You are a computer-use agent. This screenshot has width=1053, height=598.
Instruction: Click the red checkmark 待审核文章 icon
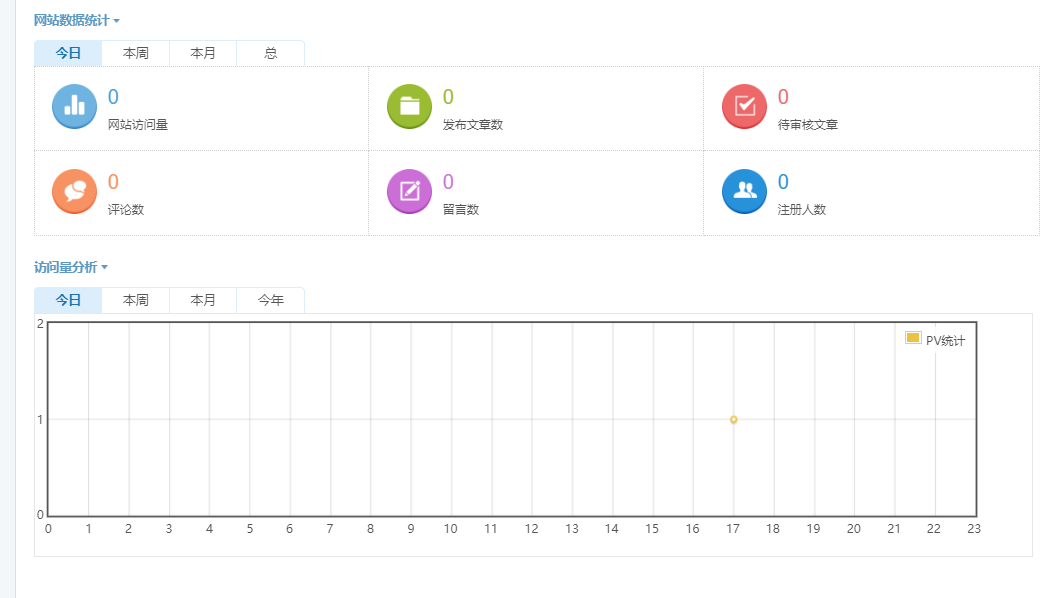[x=744, y=107]
